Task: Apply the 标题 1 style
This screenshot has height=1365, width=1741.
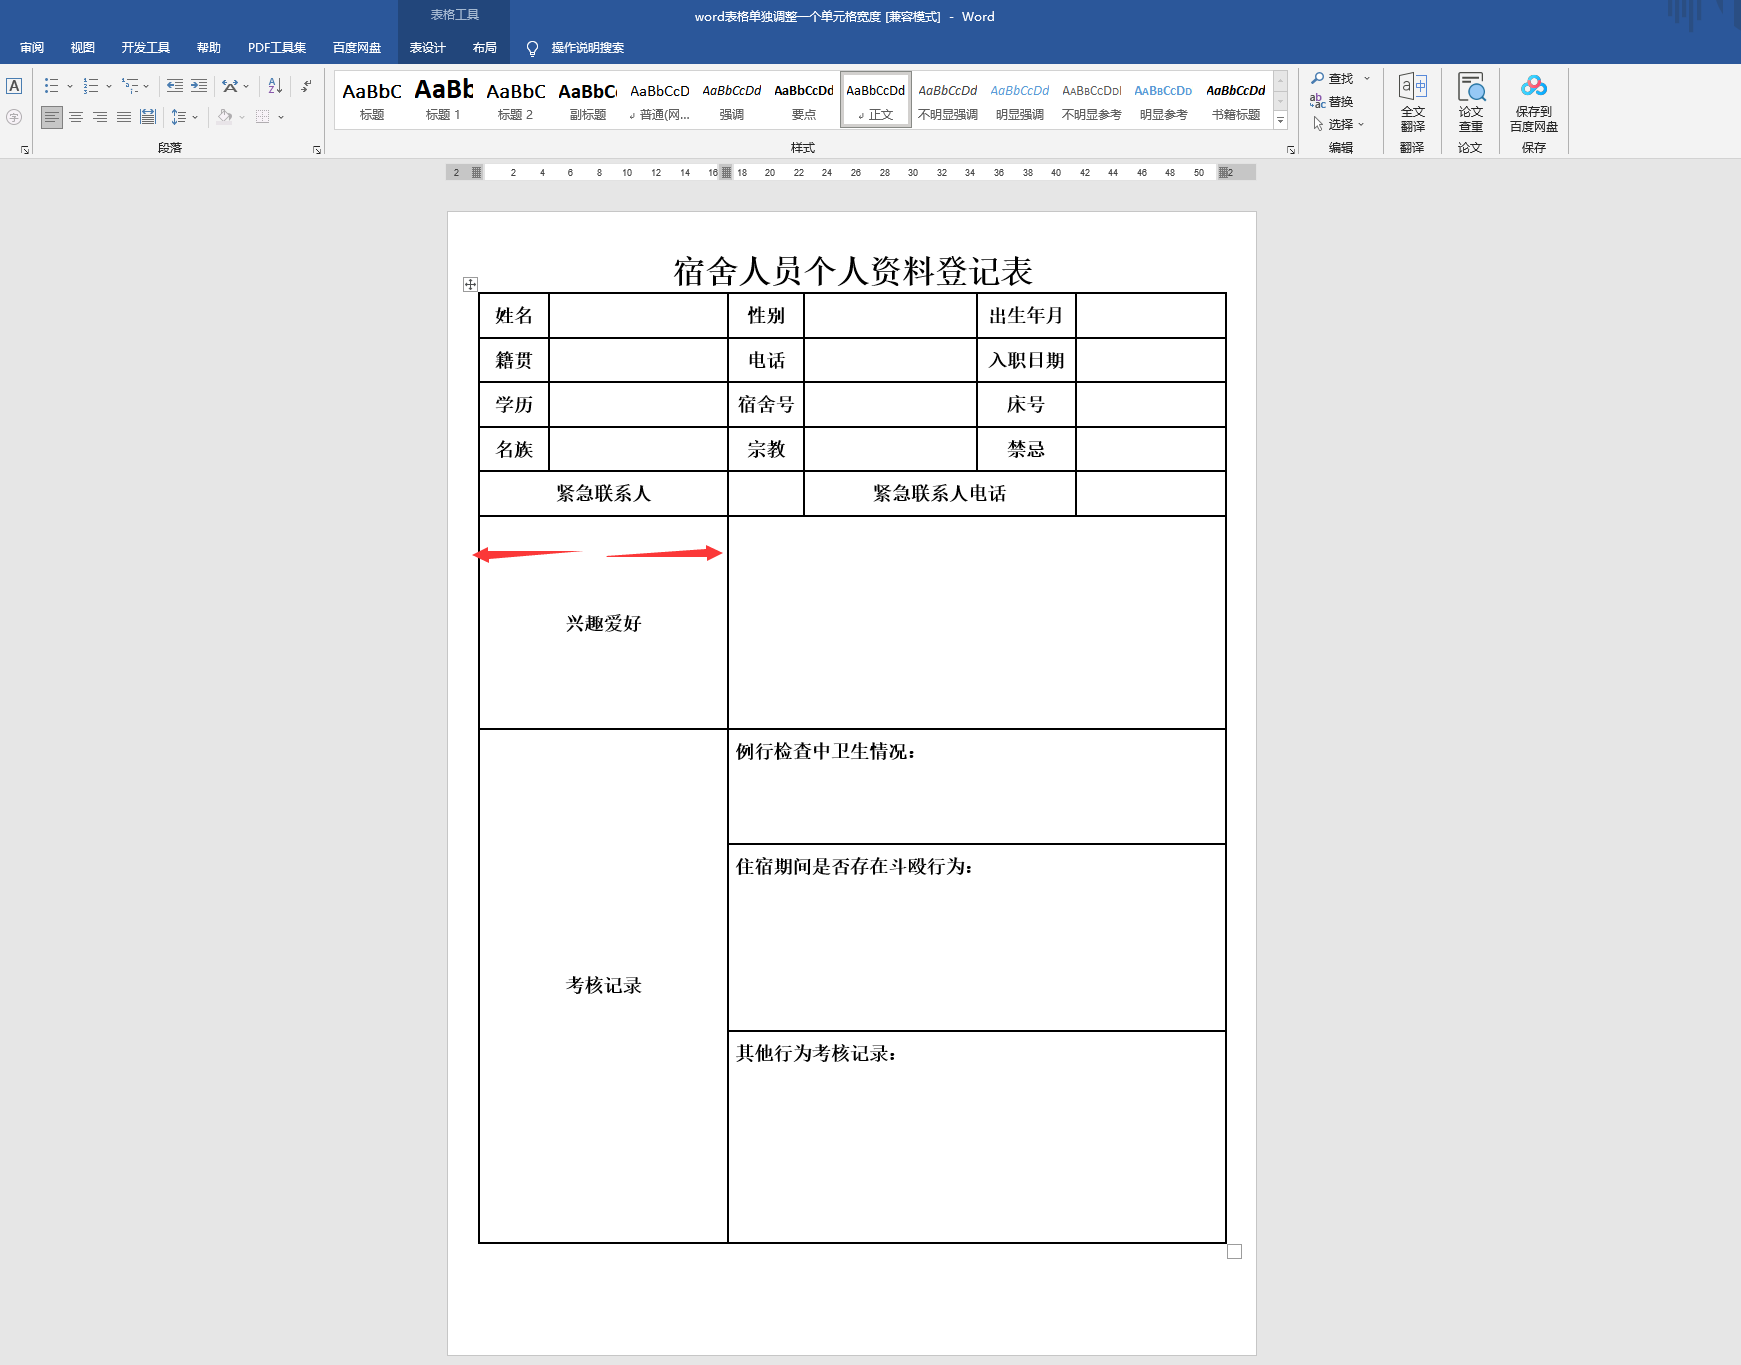Action: pos(444,100)
